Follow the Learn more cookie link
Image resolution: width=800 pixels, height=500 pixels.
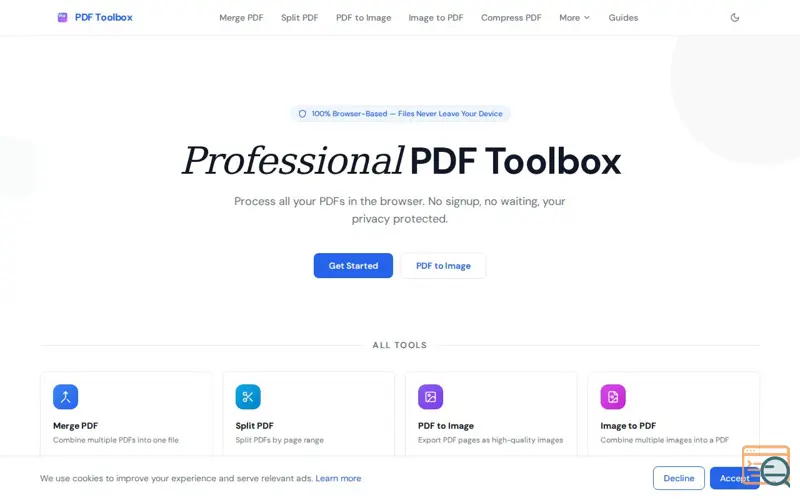338,478
